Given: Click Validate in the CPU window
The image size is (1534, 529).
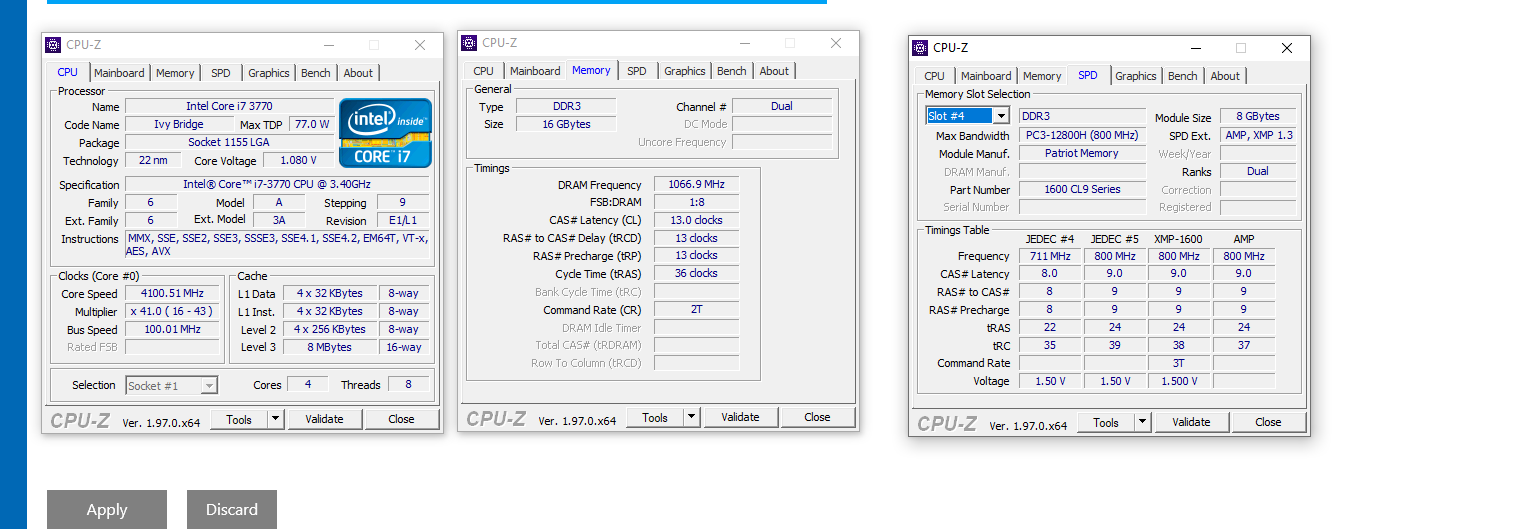Looking at the screenshot, I should [324, 419].
